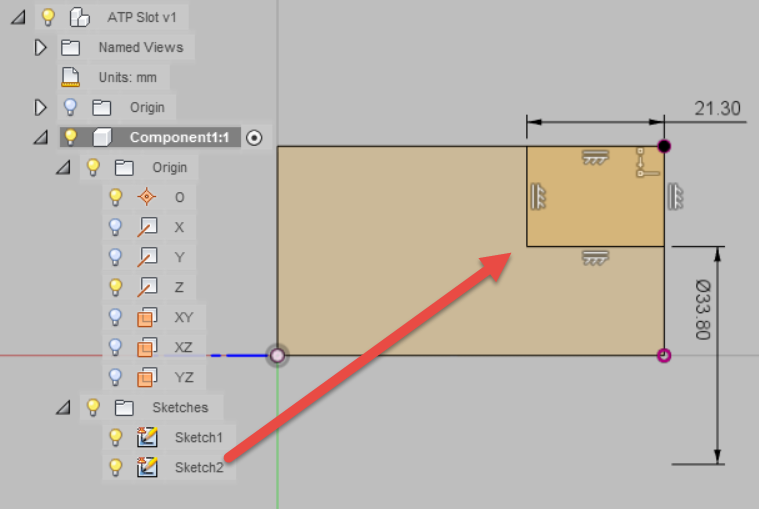The height and width of the screenshot is (509, 759).
Task: Show the top-level Origin folder bulb
Action: coord(71,107)
